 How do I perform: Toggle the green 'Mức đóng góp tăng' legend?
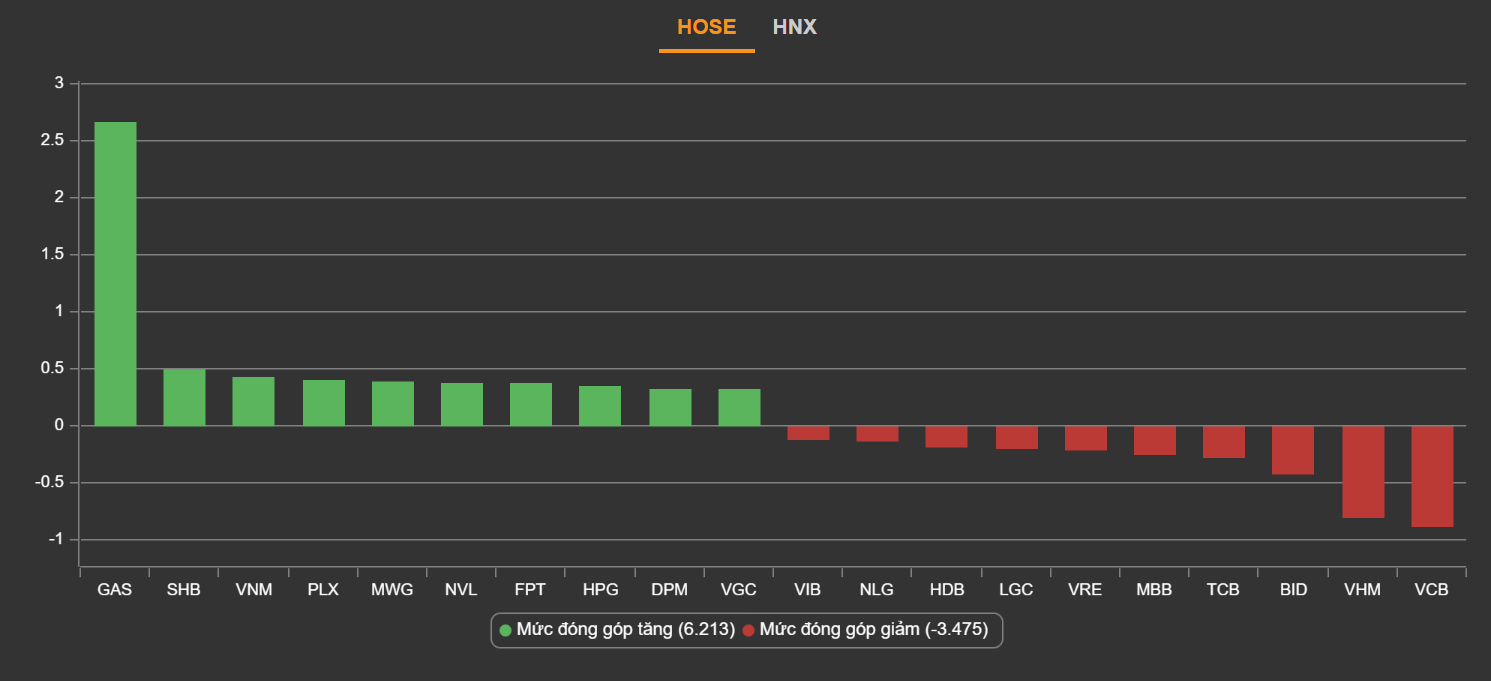pyautogui.click(x=617, y=630)
